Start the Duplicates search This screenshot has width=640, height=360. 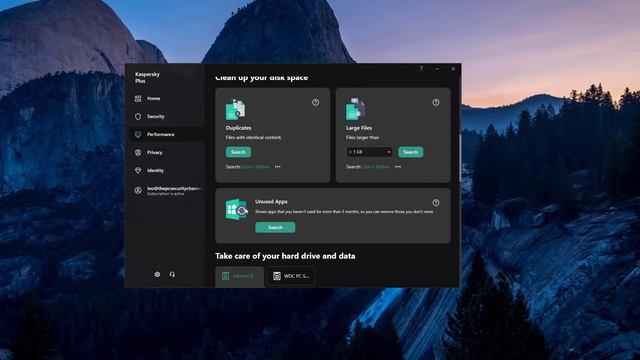click(x=238, y=152)
